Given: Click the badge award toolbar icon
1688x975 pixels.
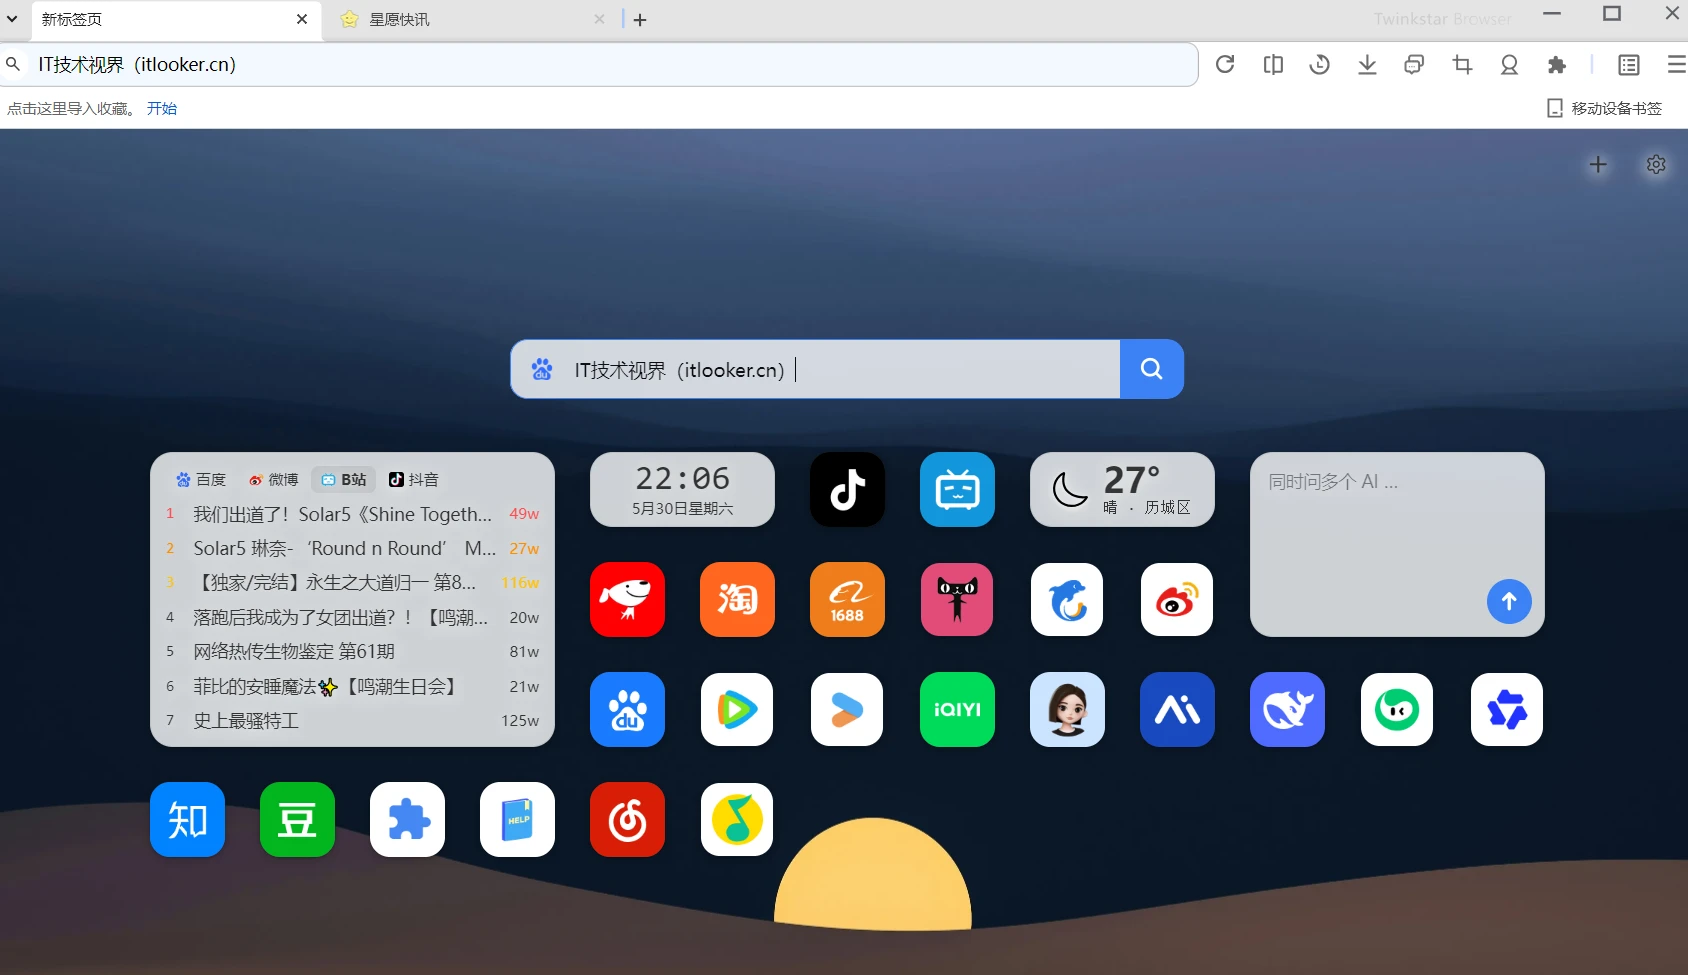Looking at the screenshot, I should point(1509,65).
